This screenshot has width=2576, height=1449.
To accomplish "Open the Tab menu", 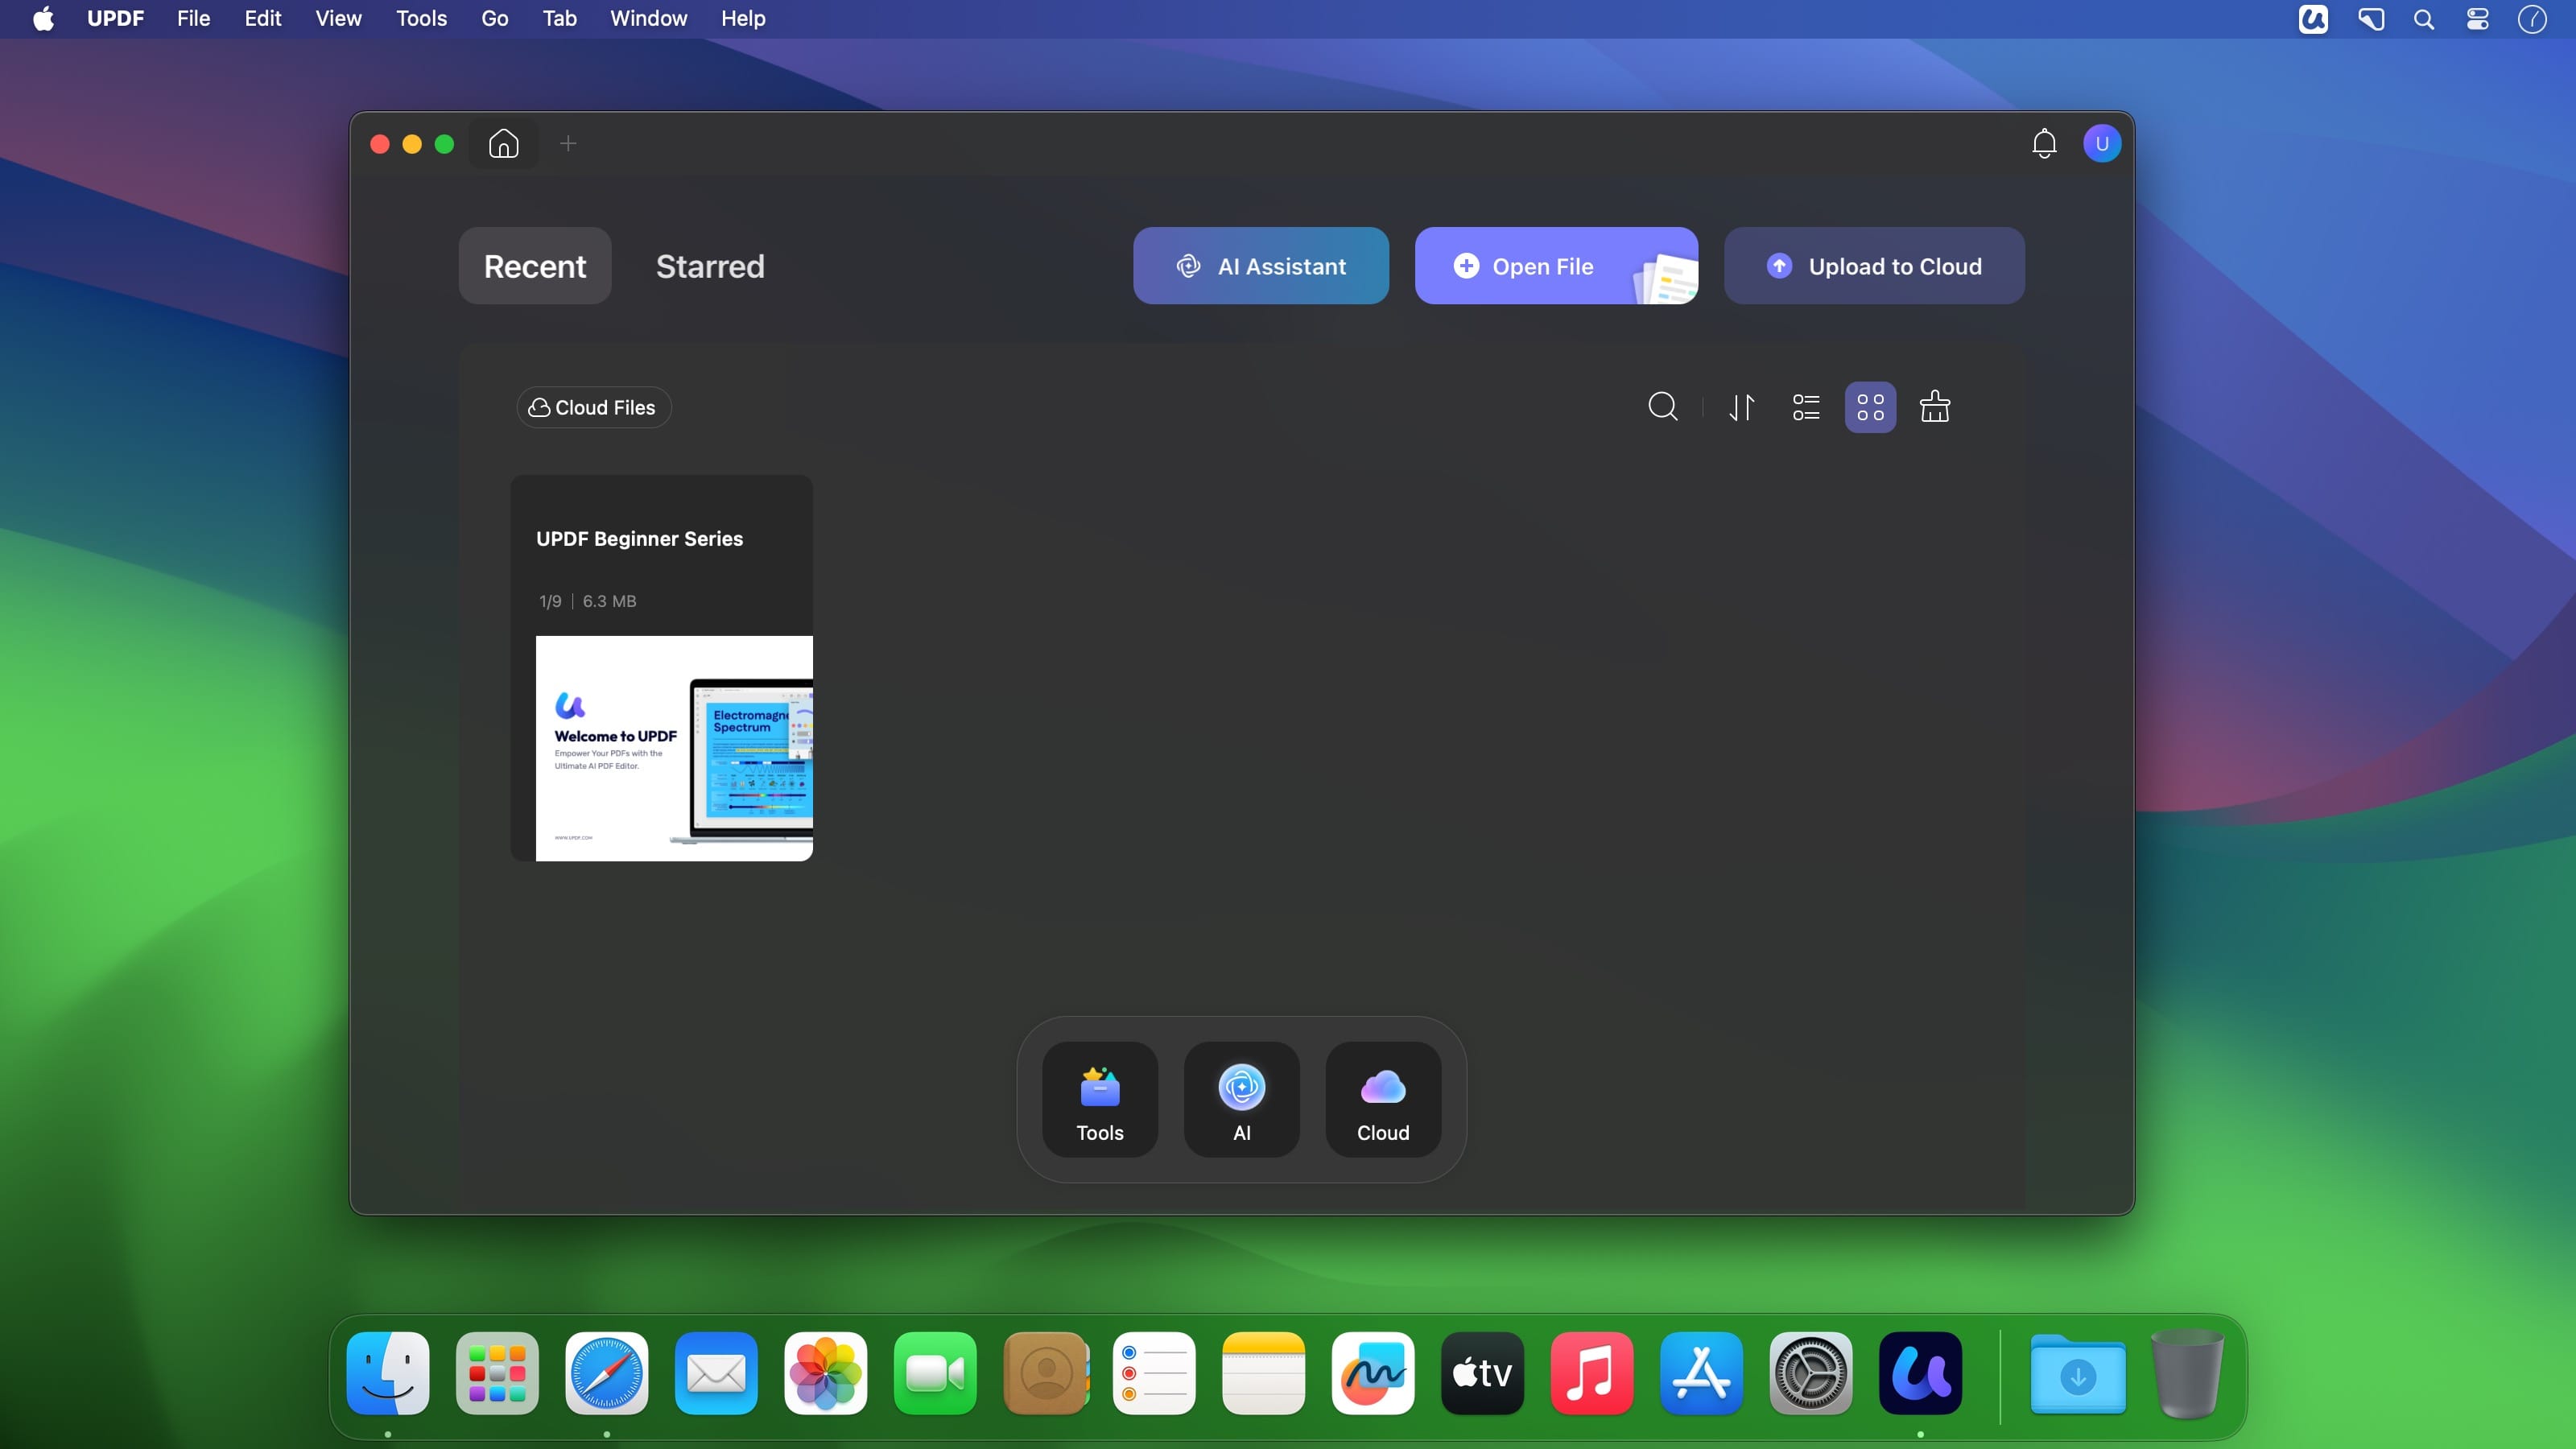I will pyautogui.click(x=559, y=19).
